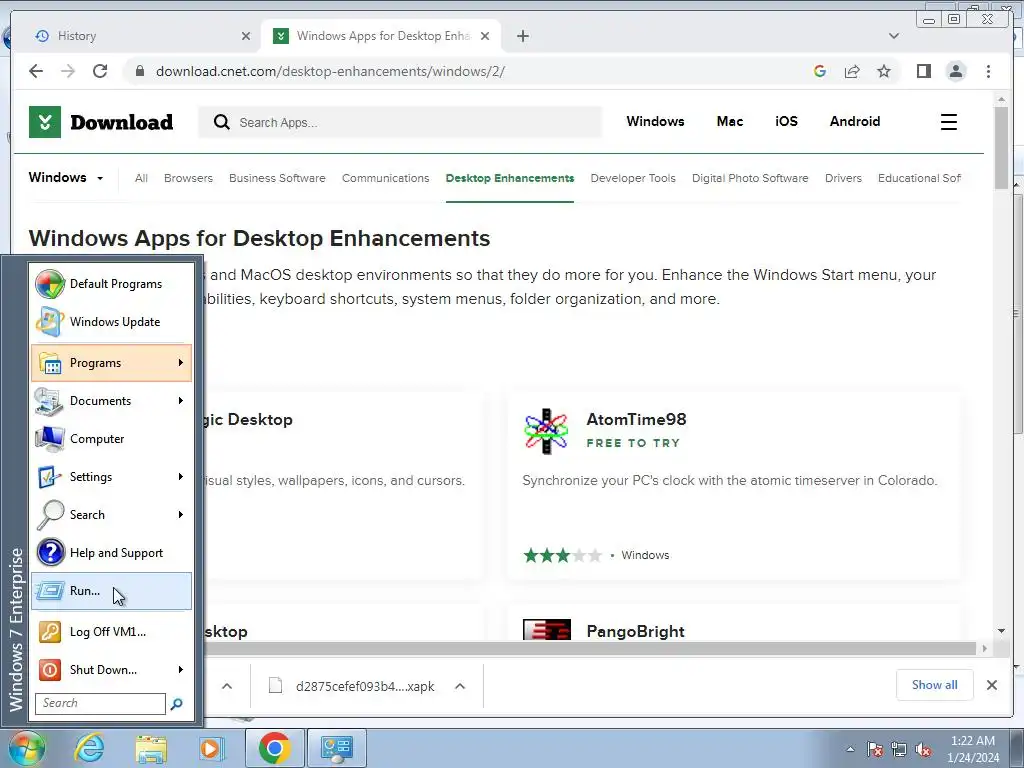Click the Chrome taskbar button
1024x768 pixels.
point(274,748)
